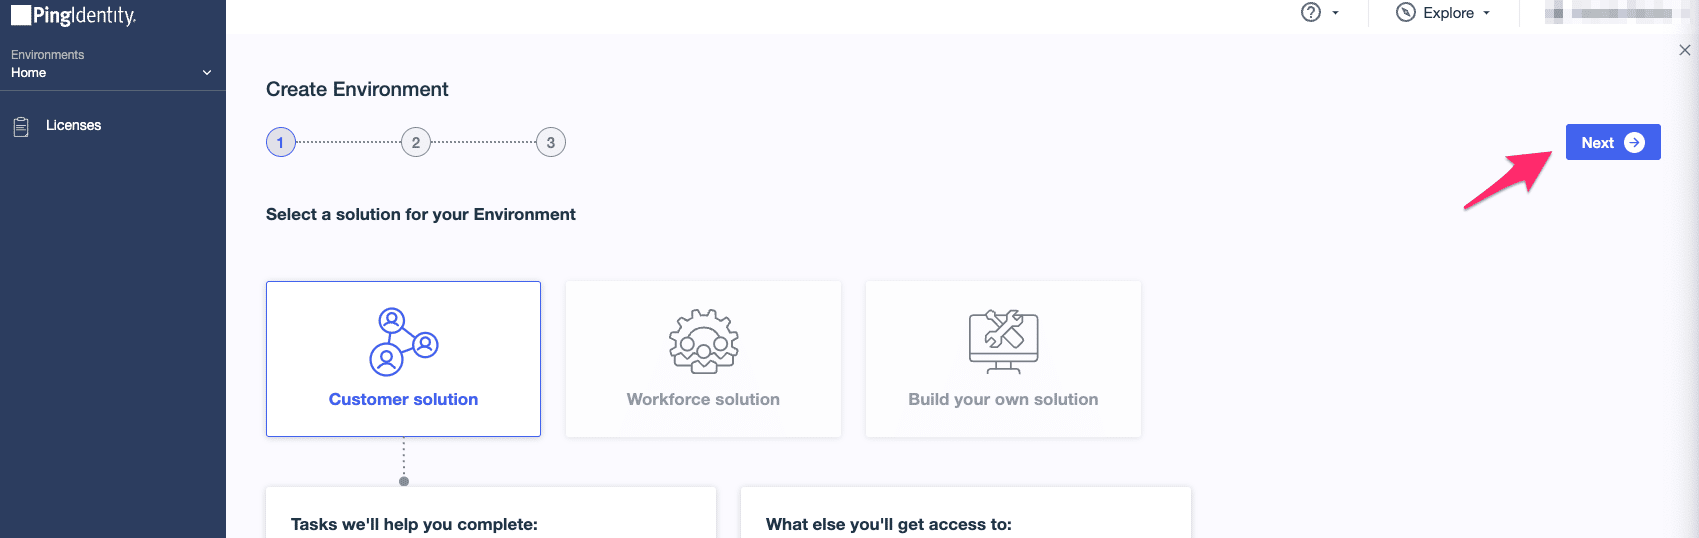
Task: Click the Customer solution people icon
Action: (404, 341)
